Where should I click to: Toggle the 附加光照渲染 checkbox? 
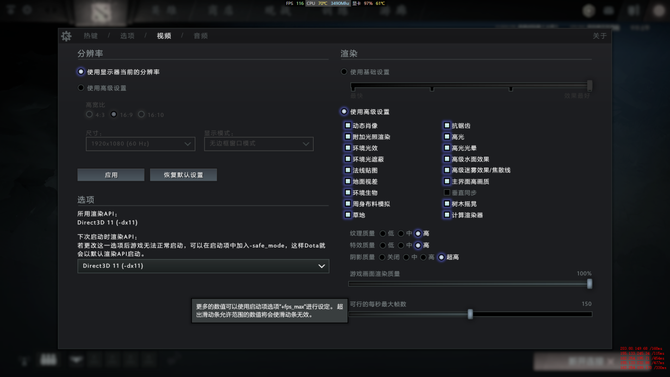click(x=347, y=137)
